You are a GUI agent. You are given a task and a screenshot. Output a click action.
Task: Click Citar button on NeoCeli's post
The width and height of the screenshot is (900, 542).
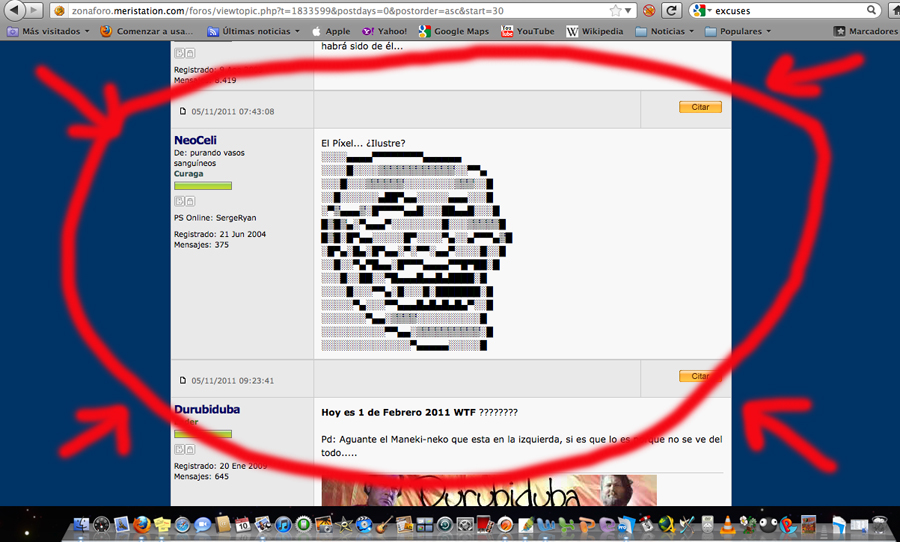pos(699,106)
